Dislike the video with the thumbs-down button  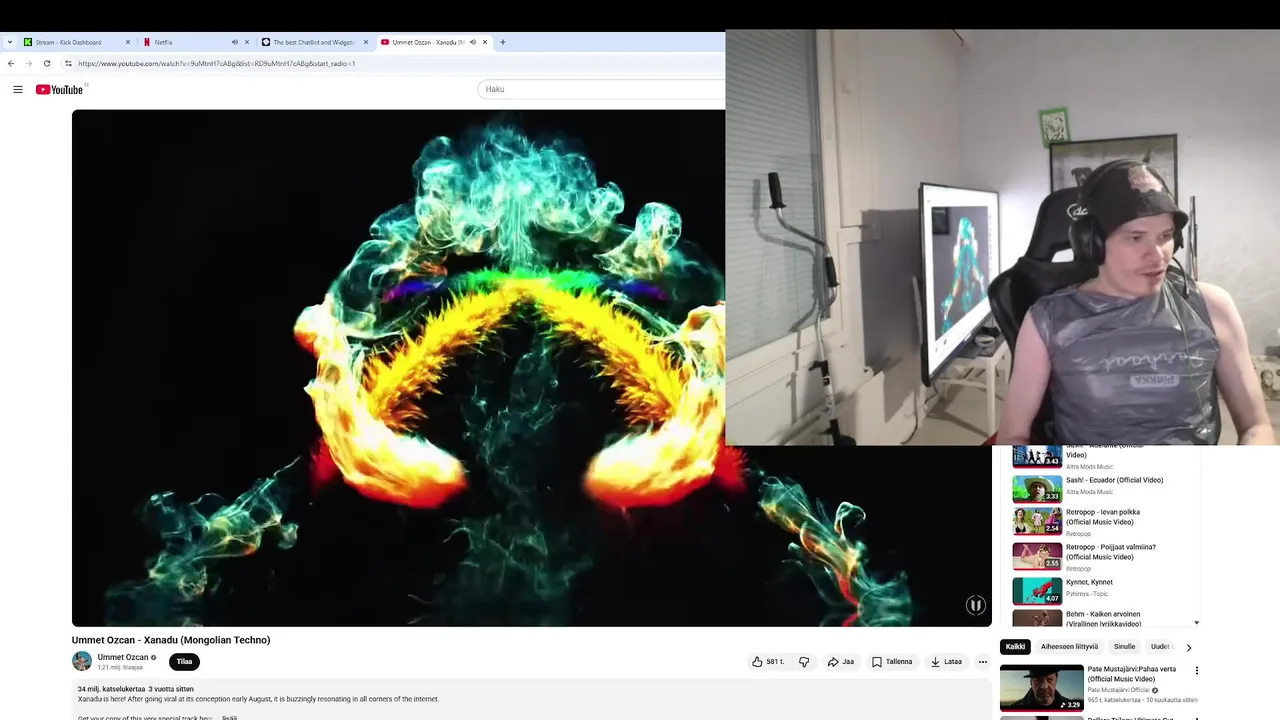click(804, 661)
